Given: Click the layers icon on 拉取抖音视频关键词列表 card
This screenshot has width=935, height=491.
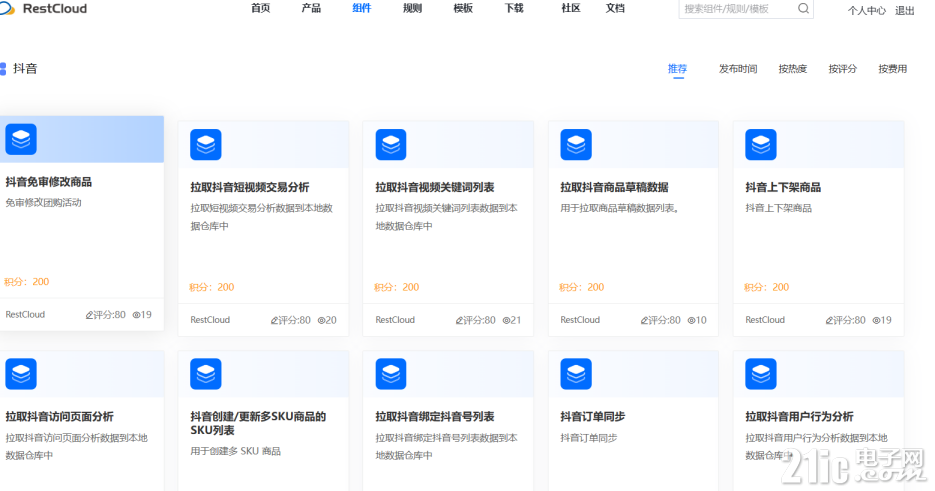Looking at the screenshot, I should pos(391,144).
